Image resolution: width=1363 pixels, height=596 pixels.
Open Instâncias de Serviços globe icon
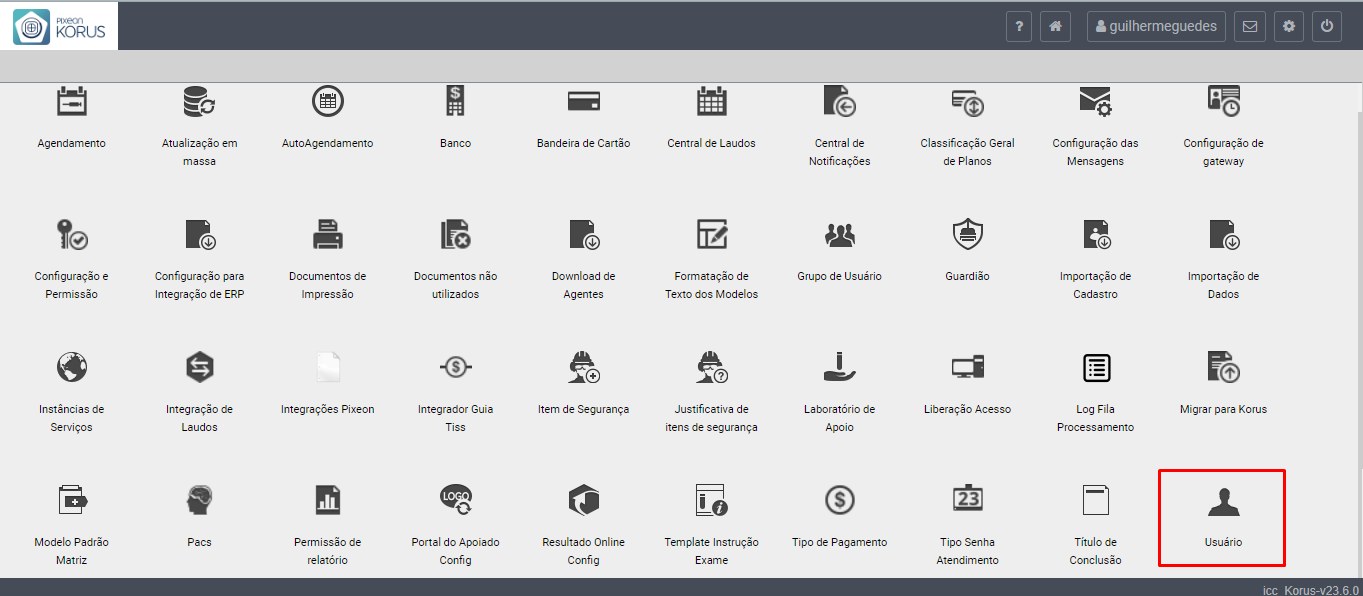pyautogui.click(x=72, y=367)
